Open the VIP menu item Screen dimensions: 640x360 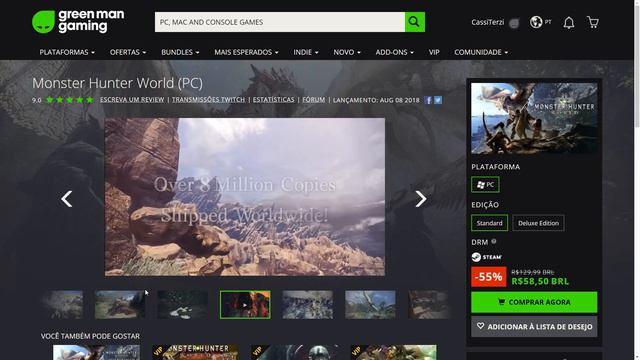coord(434,52)
